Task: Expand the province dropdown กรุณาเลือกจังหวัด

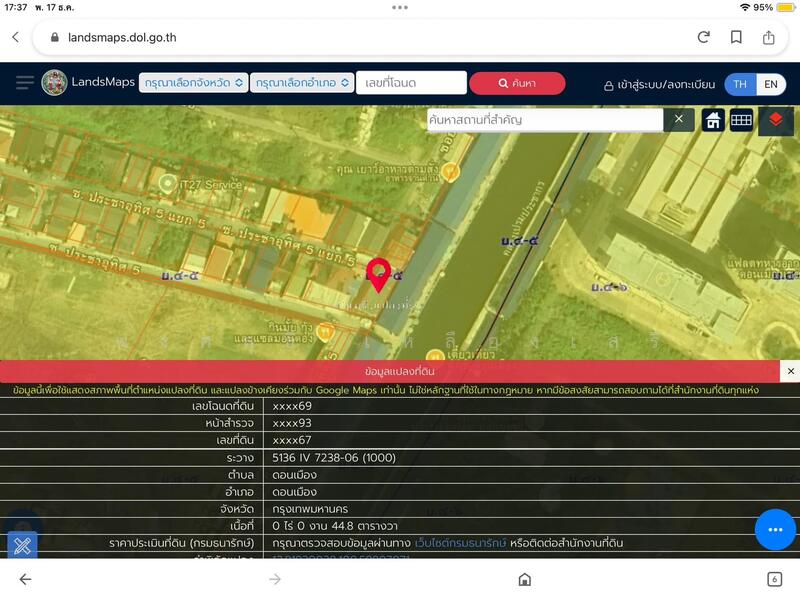Action: point(194,83)
